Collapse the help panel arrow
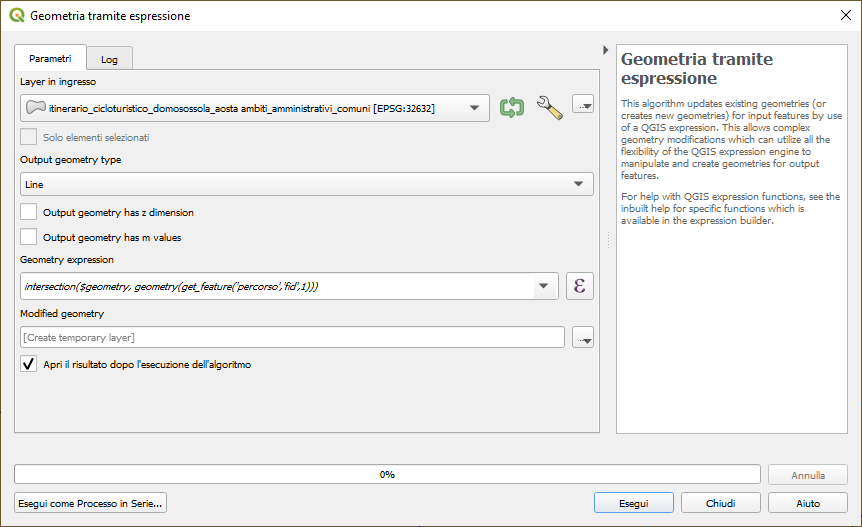The image size is (862, 527). (x=606, y=50)
